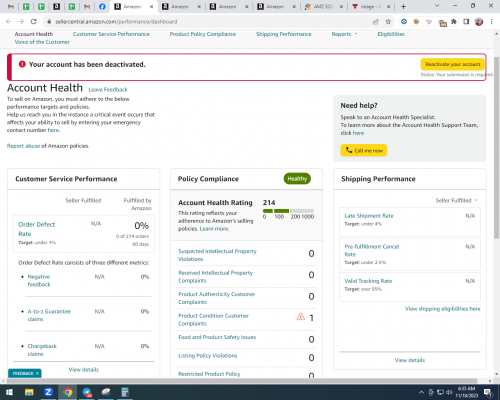Open the Chrome extensions puzzle icon
500x400 pixels.
click(454, 22)
